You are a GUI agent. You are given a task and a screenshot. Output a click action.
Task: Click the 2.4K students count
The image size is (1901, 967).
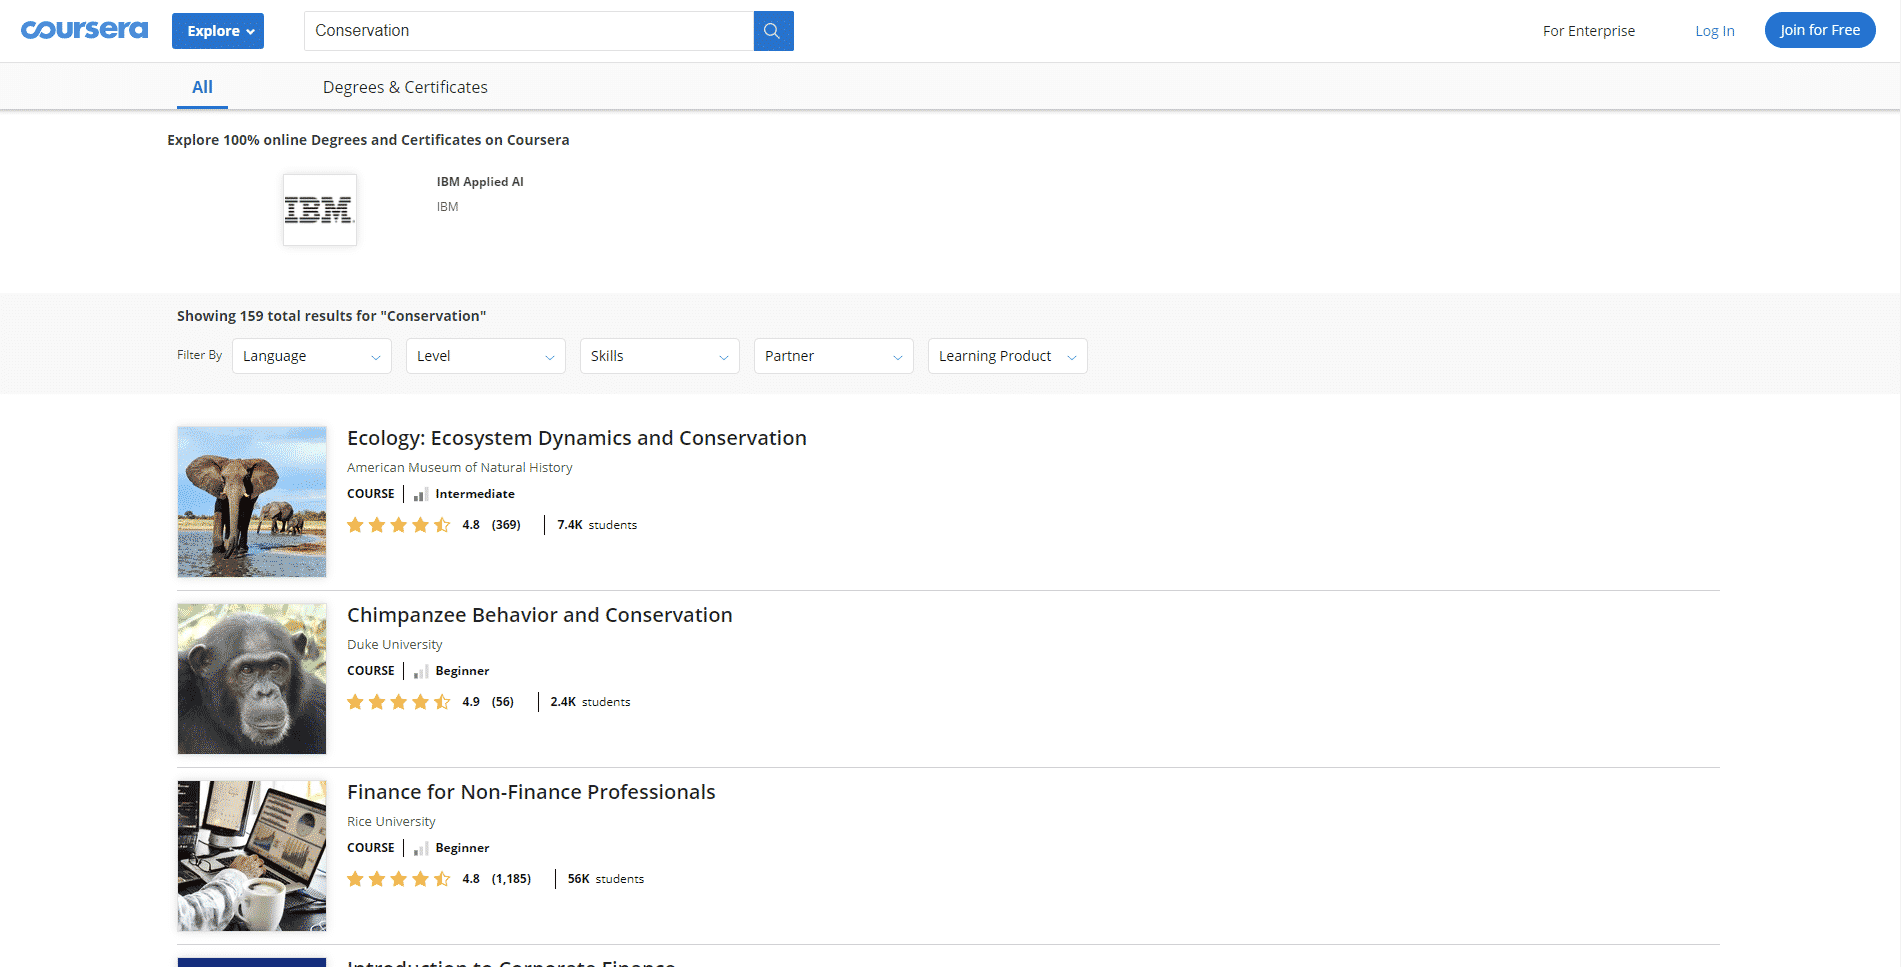590,702
